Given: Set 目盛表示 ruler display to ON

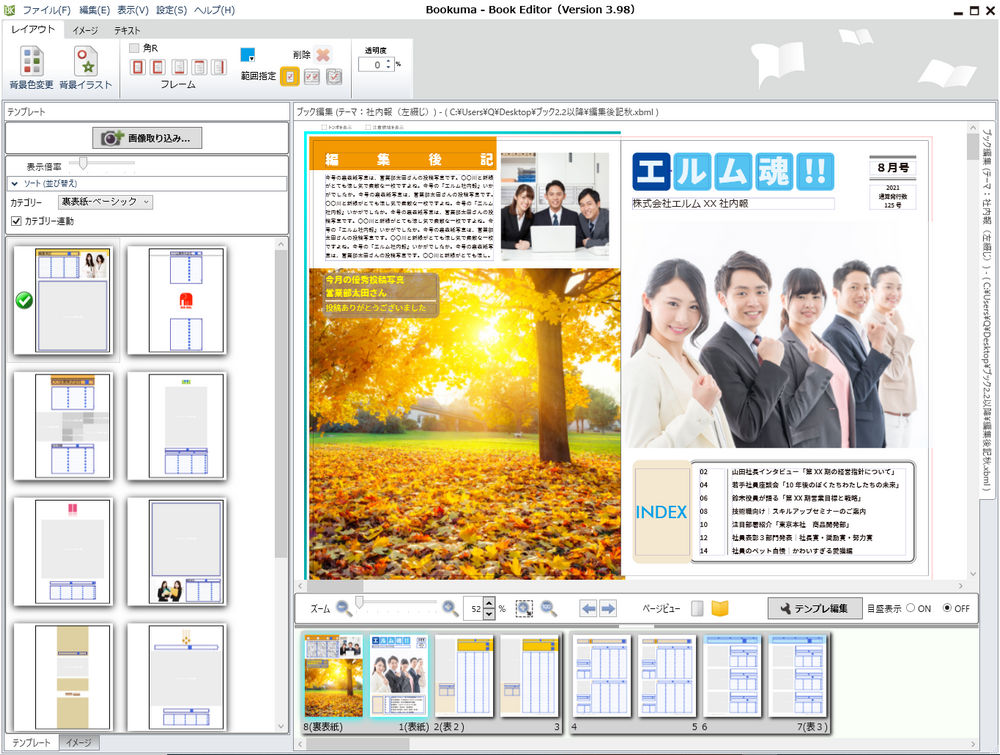Looking at the screenshot, I should (x=910, y=608).
